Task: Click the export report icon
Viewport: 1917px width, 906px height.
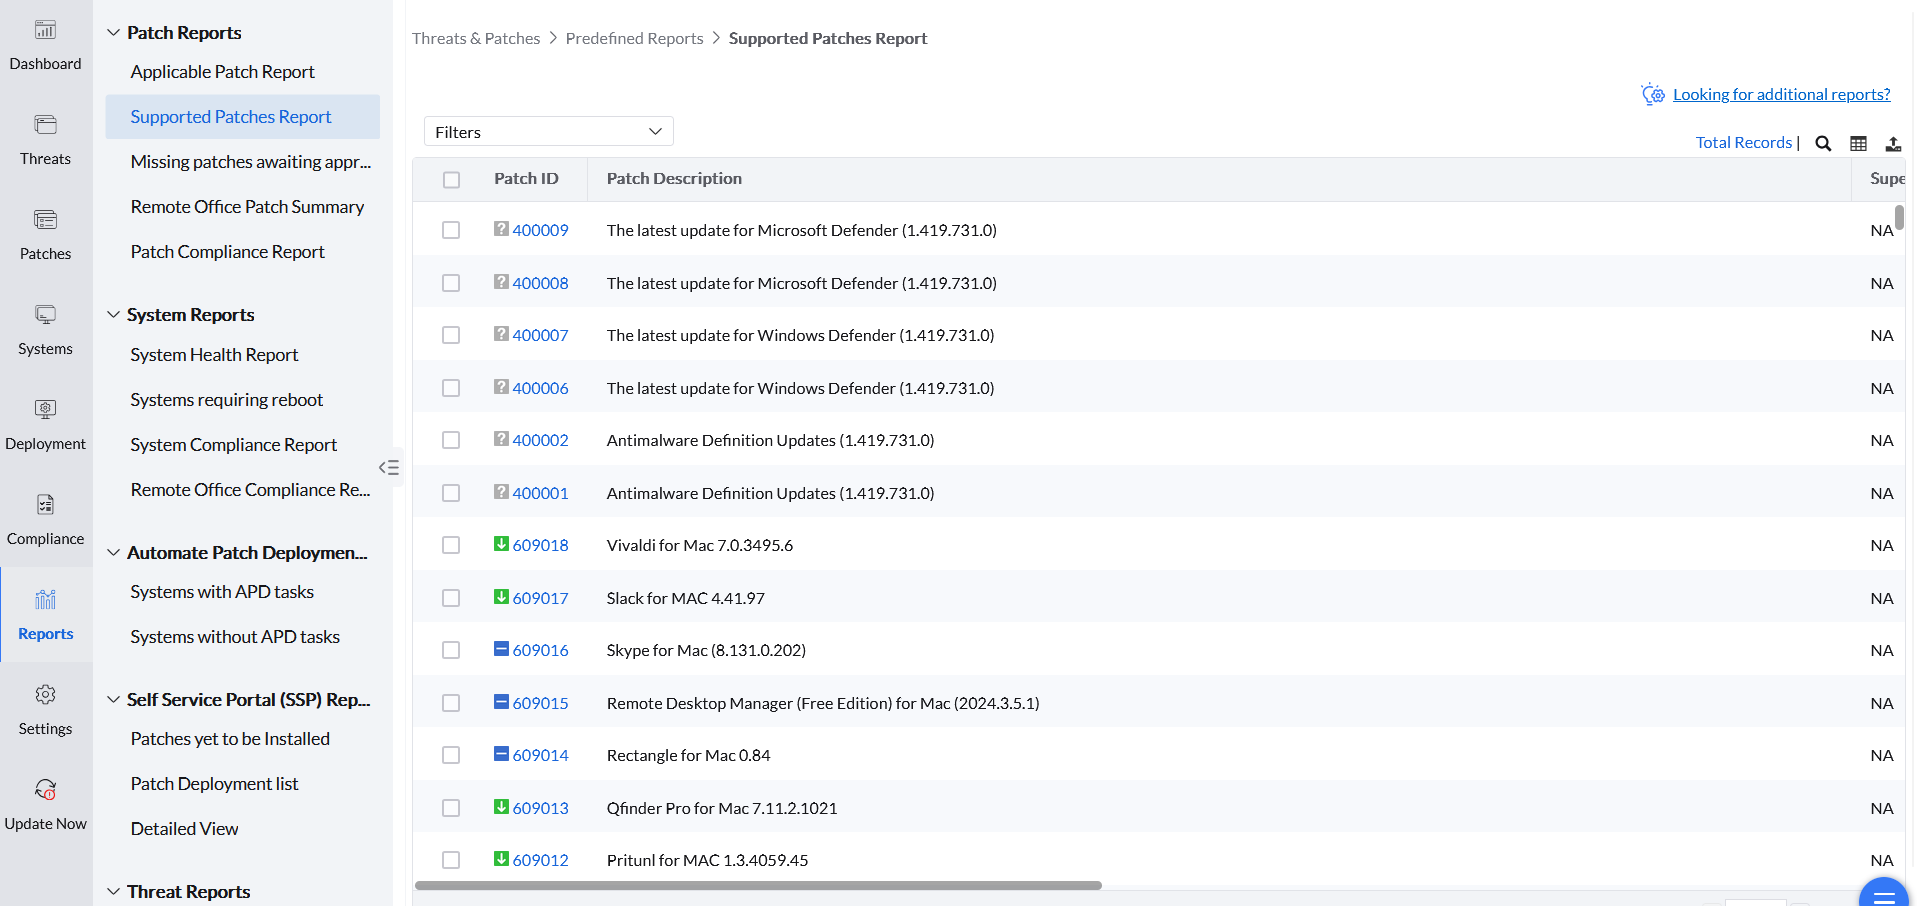Action: click(1893, 143)
